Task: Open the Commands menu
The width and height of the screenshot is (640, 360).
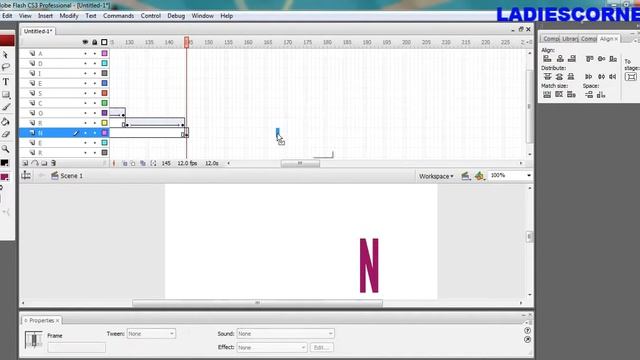Action: (118, 16)
